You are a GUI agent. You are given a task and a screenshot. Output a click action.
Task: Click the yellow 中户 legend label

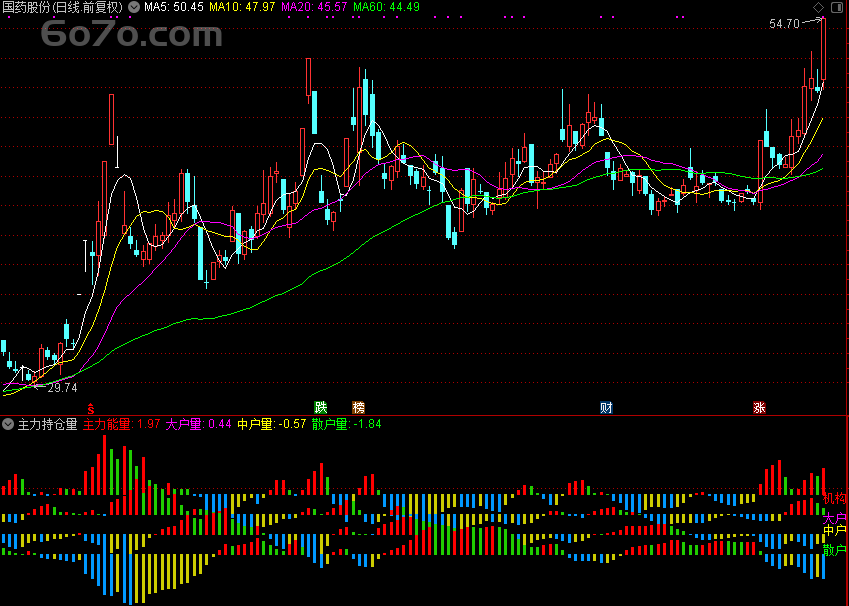pyautogui.click(x=834, y=530)
